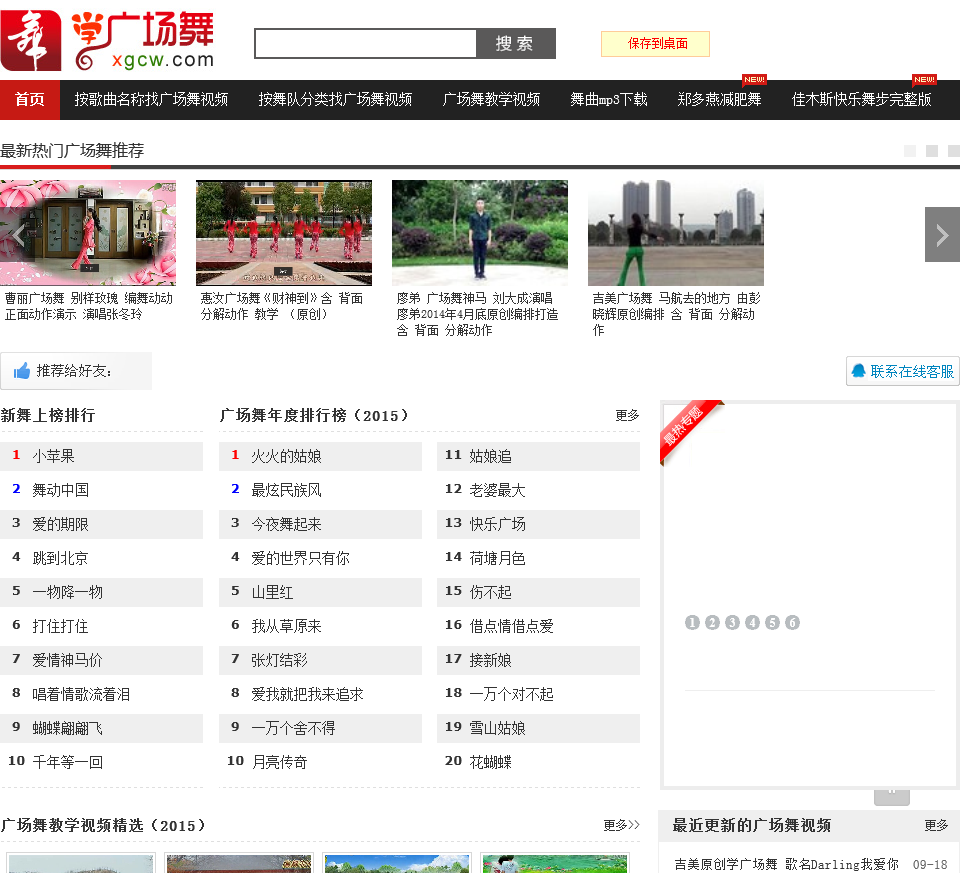Open 按歌曲名称找广场舞视频 menu item
This screenshot has width=960, height=873.
coord(151,99)
